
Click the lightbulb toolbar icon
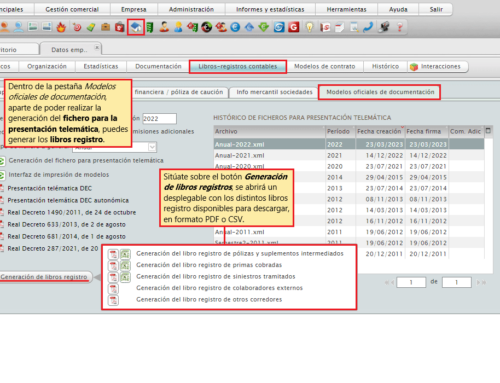click(x=310, y=27)
